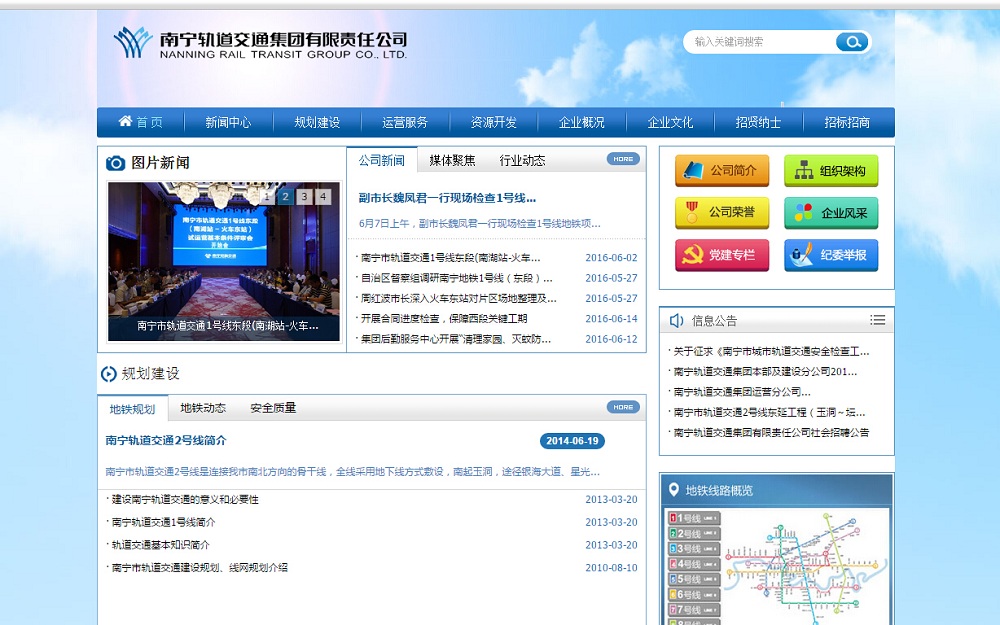Image resolution: width=1000 pixels, height=625 pixels.
Task: Open the 公司简介 orange button
Action: point(722,171)
